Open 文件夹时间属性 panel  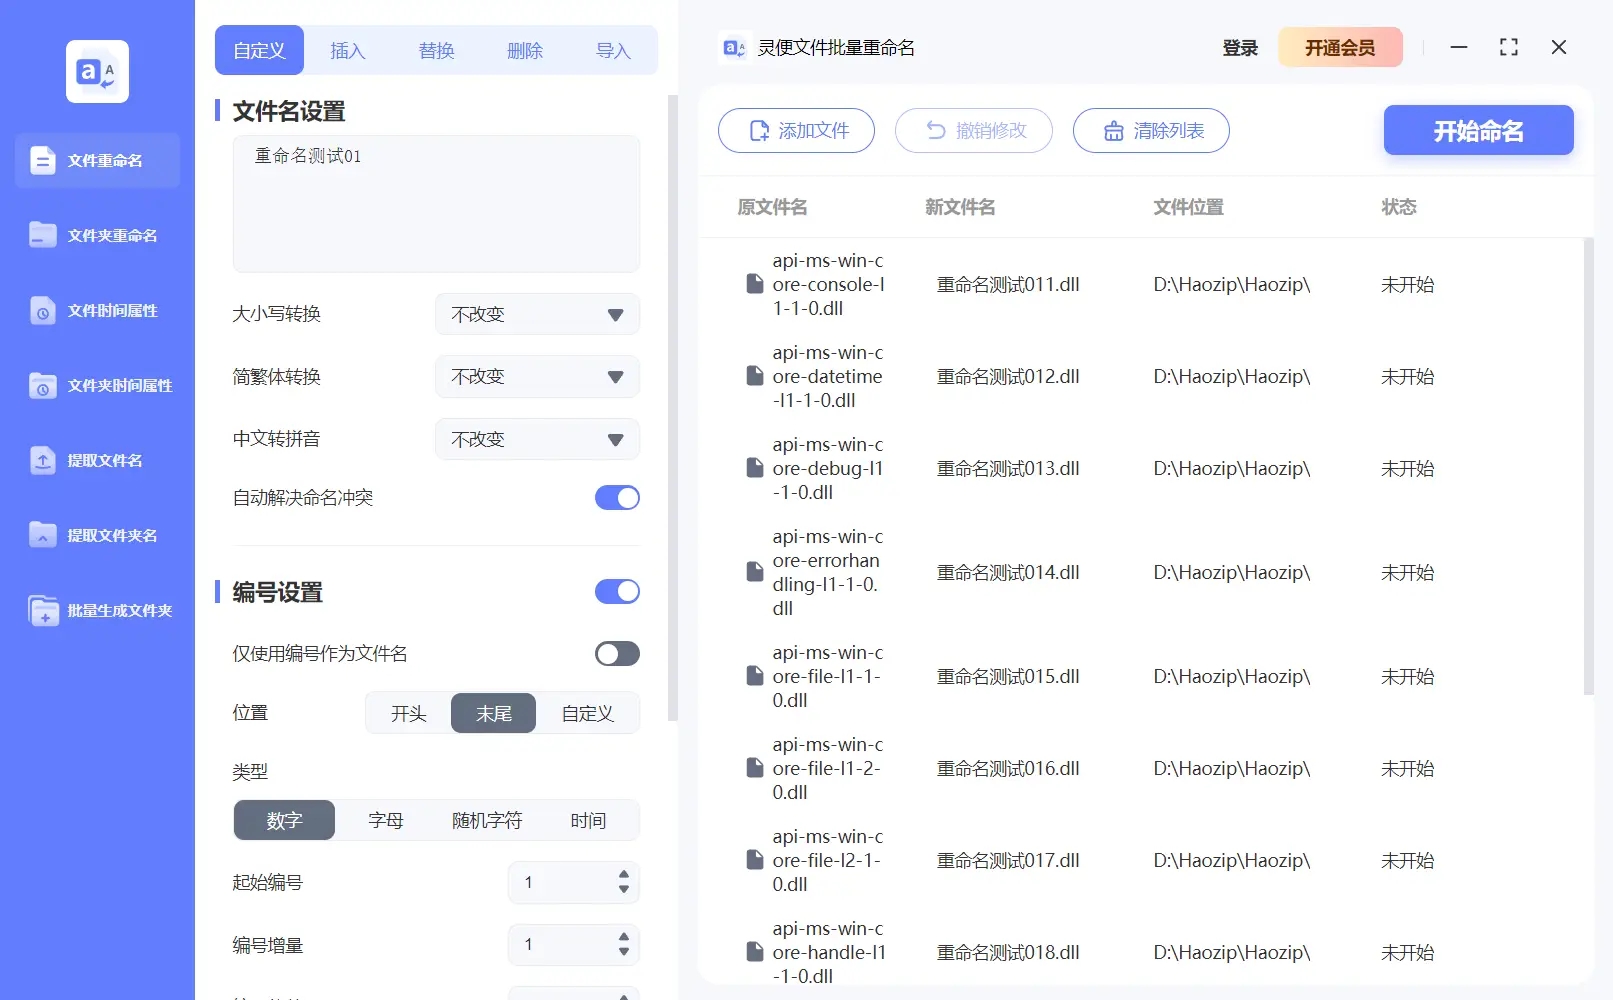[x=96, y=385]
